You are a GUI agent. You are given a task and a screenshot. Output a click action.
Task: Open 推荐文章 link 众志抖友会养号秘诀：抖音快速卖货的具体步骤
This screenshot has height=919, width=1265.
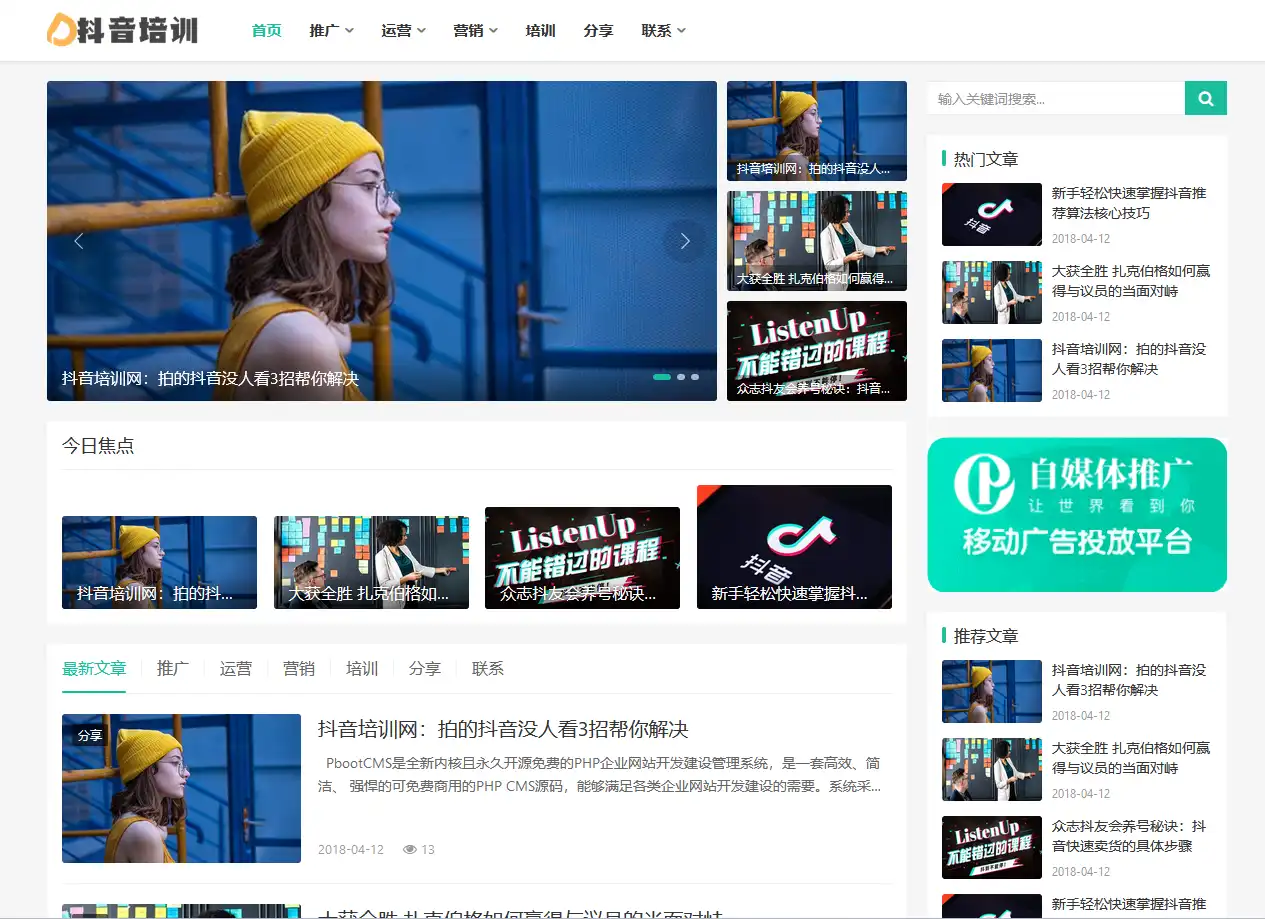click(x=1129, y=836)
